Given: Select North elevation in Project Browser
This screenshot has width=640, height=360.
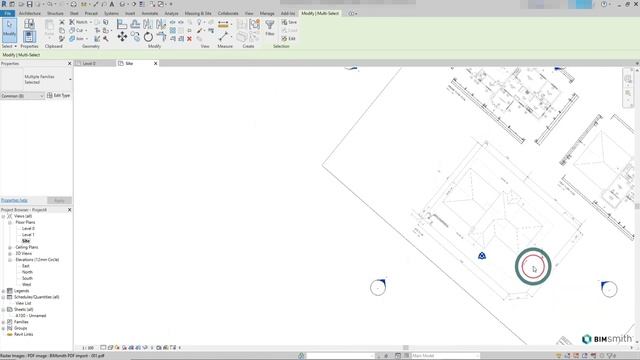Looking at the screenshot, I should pos(27,272).
